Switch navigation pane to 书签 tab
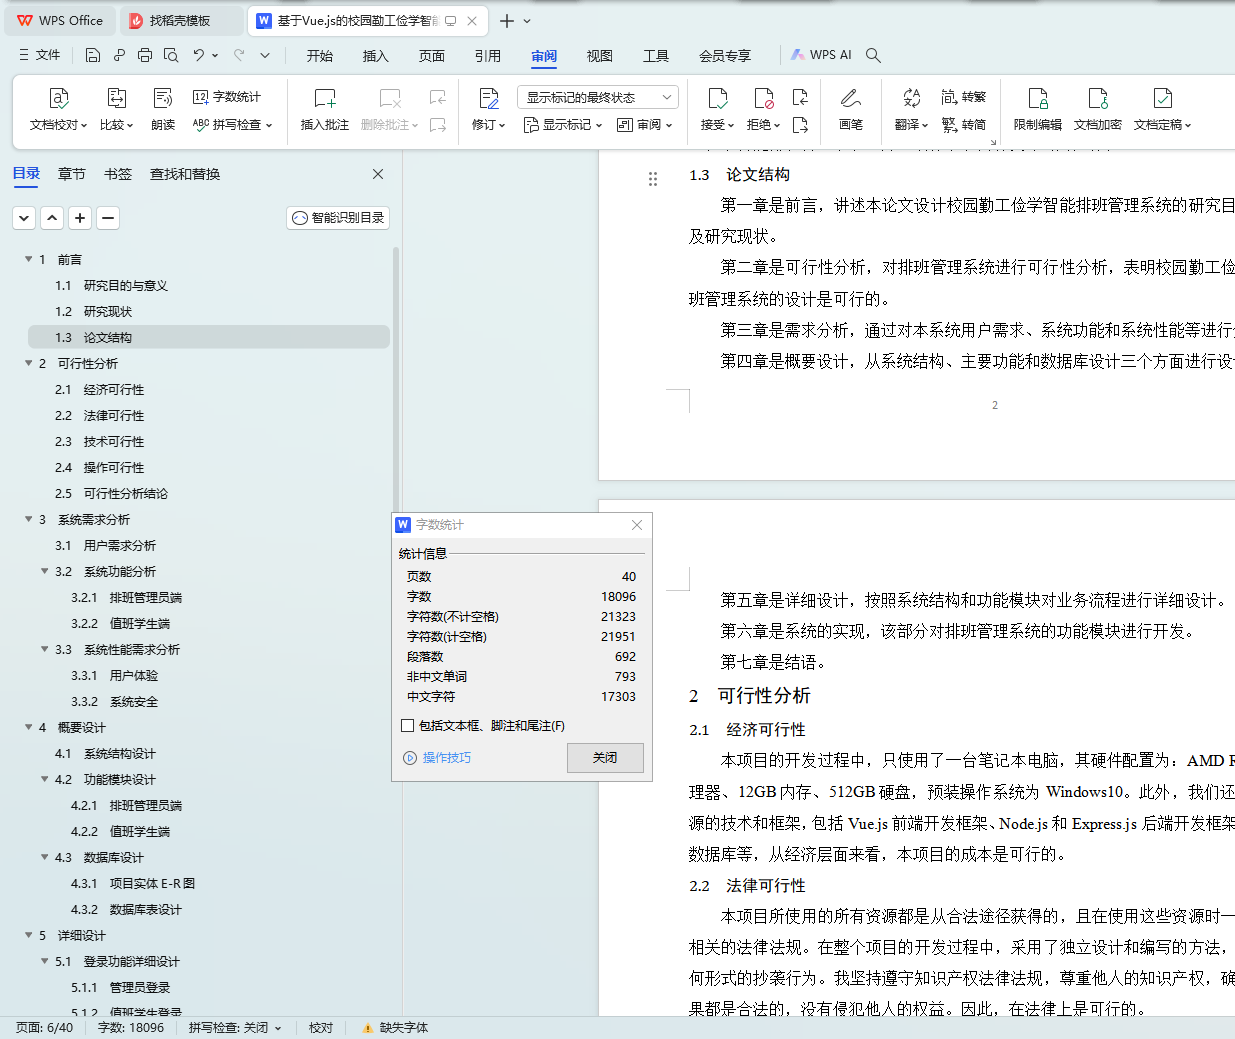The width and height of the screenshot is (1235, 1039). click(118, 174)
